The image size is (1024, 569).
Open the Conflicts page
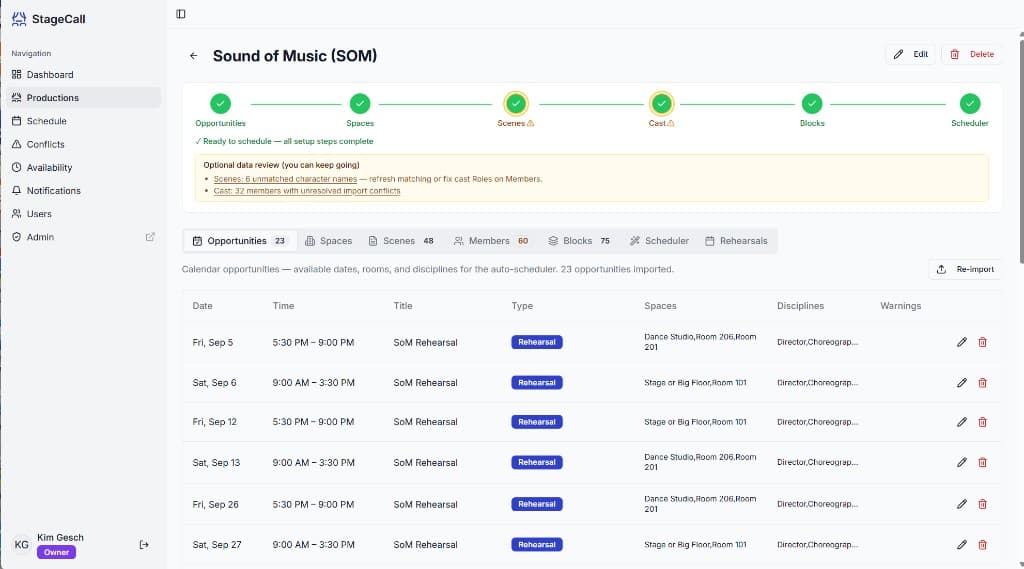coord(84,144)
